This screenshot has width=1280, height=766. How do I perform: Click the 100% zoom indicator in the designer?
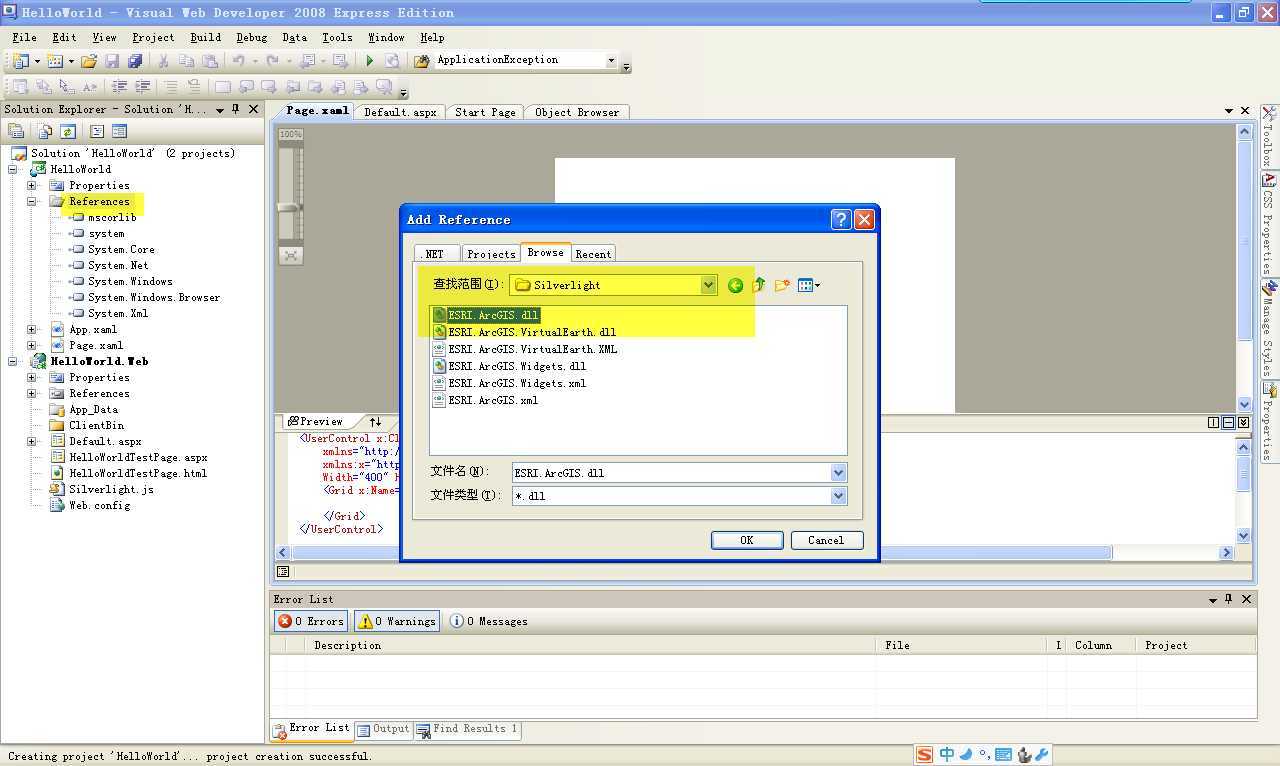[x=290, y=134]
